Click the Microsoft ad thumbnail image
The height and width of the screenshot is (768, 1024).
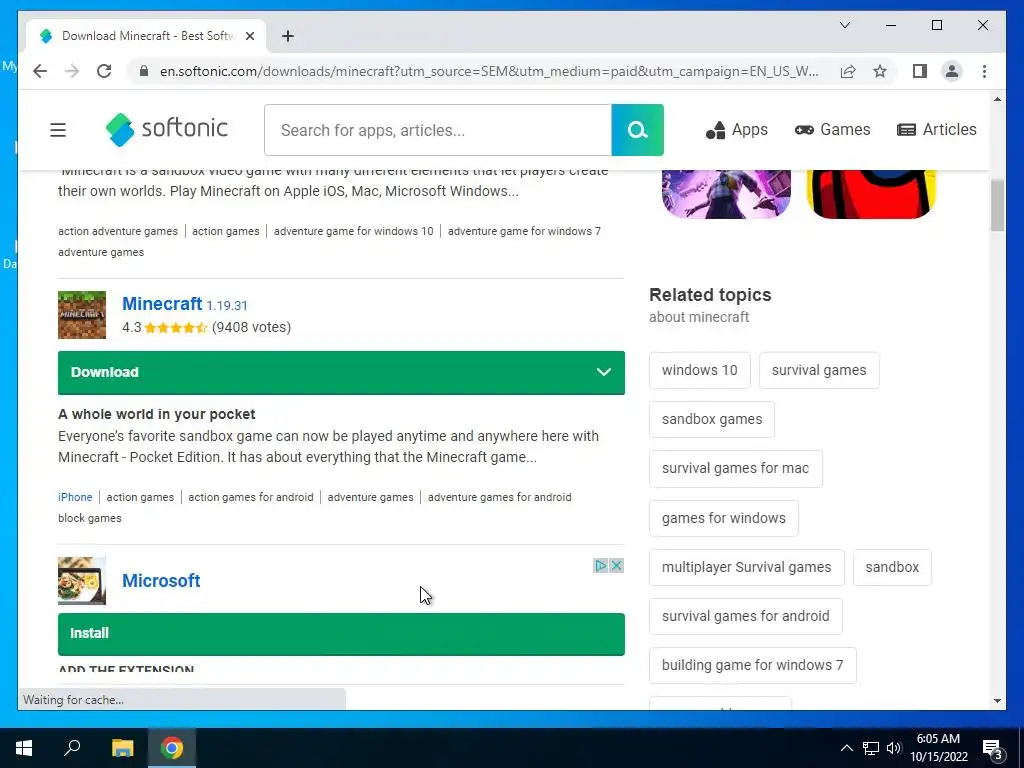82,581
